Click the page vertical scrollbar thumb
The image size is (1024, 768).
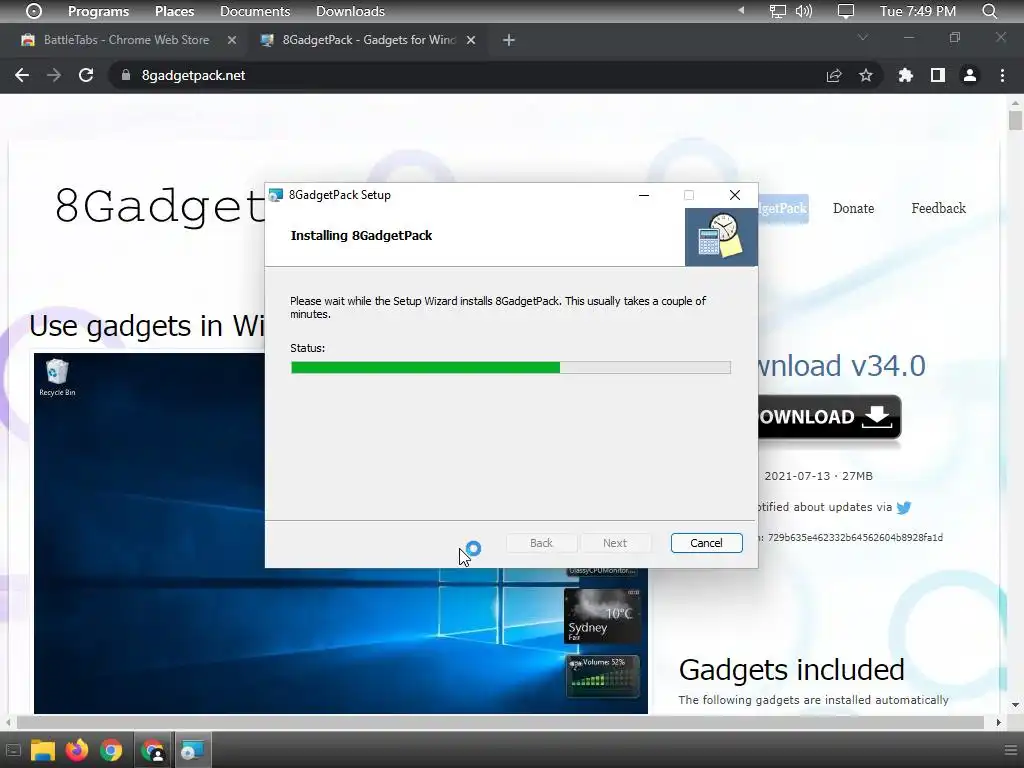(1015, 121)
